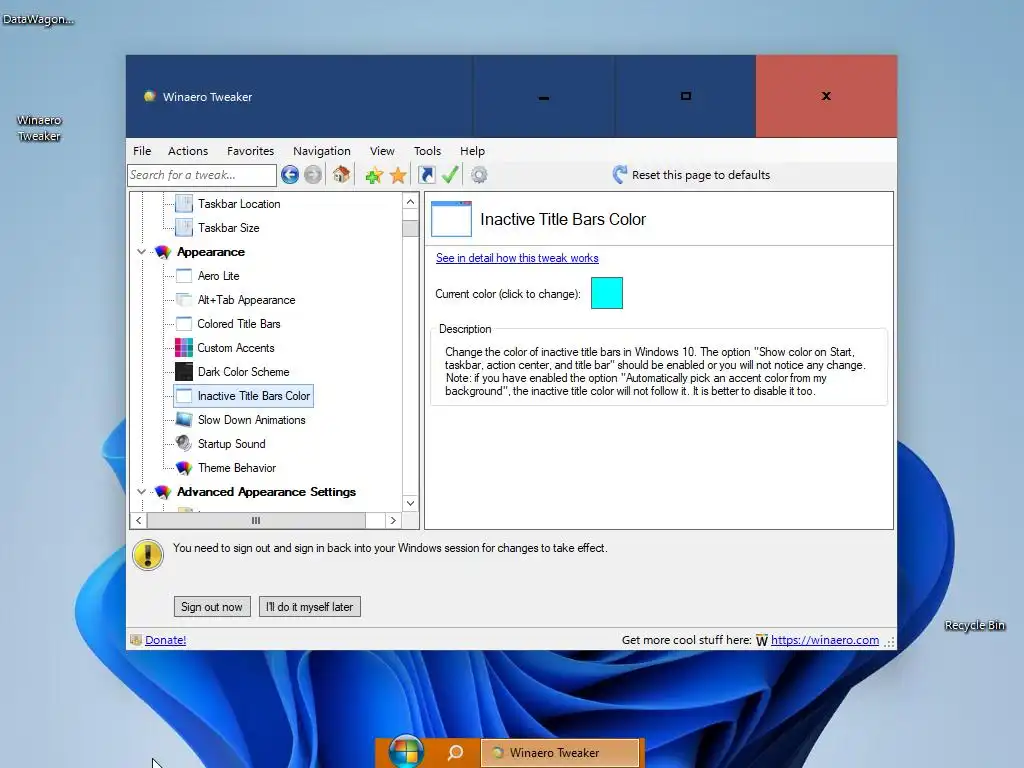Click the tree scrollbar up arrow

coord(410,201)
